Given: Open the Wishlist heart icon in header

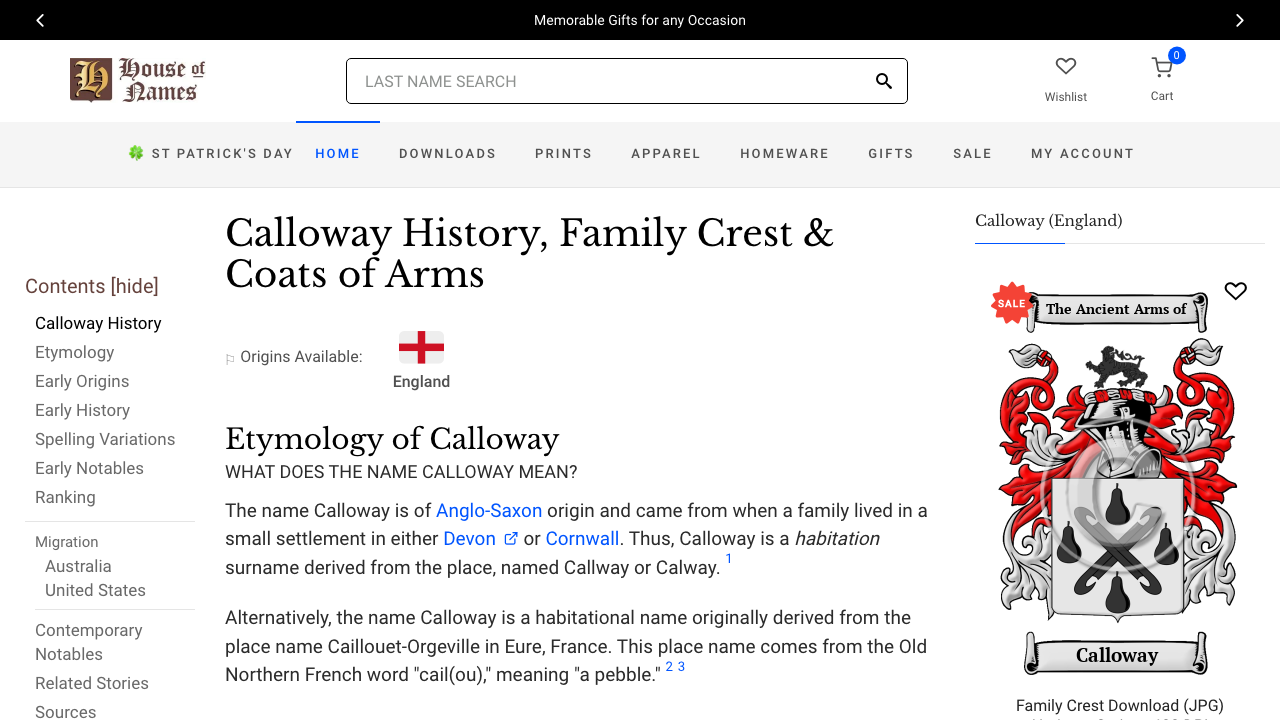Looking at the screenshot, I should pos(1065,66).
